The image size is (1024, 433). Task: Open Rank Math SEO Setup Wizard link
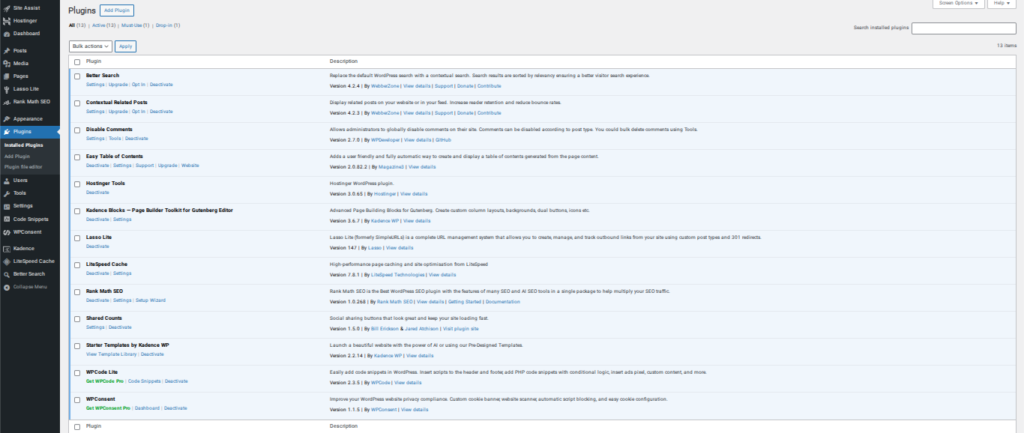point(150,300)
